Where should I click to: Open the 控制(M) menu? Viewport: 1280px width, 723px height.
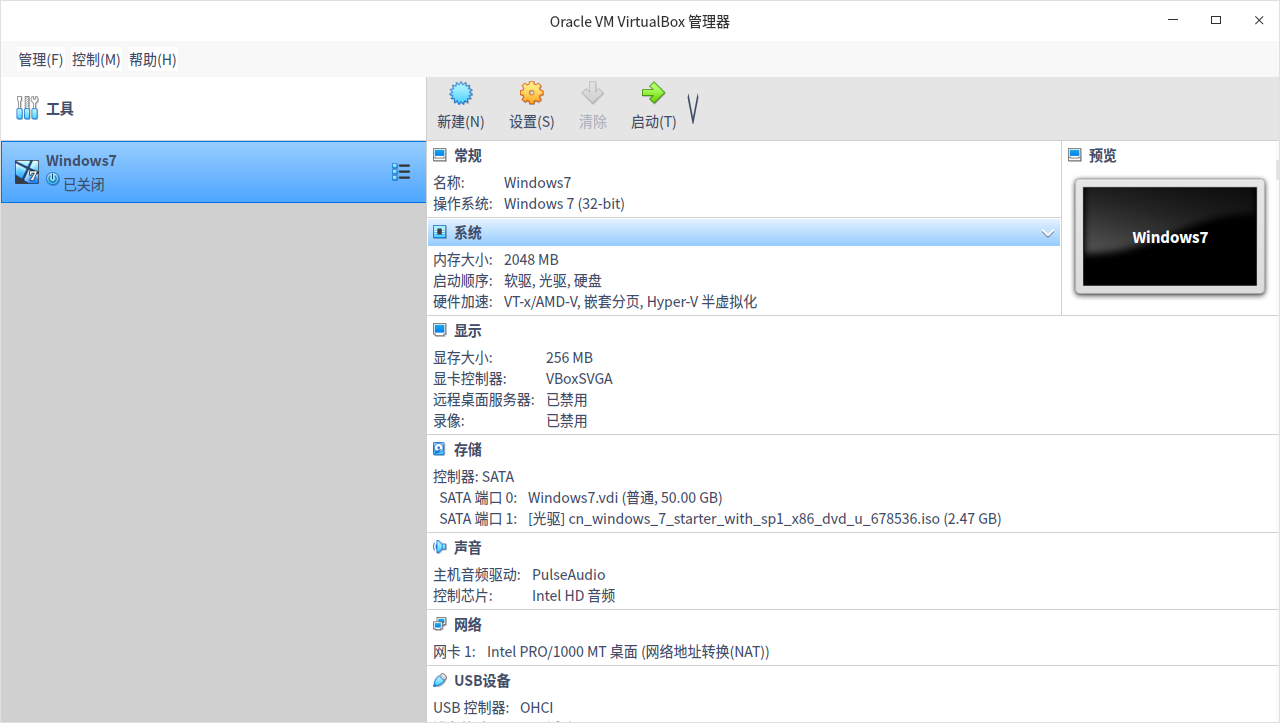point(96,60)
